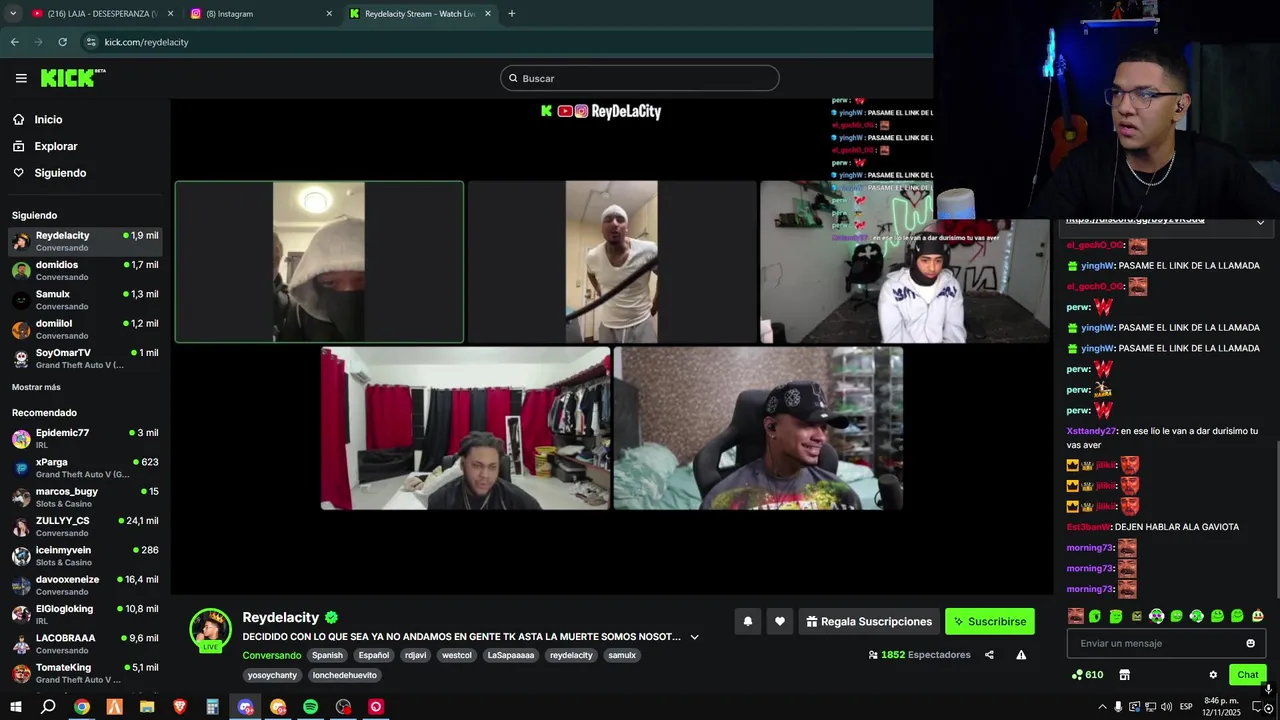Open a new browser tab
This screenshot has height=720, width=1280.
pyautogui.click(x=511, y=14)
